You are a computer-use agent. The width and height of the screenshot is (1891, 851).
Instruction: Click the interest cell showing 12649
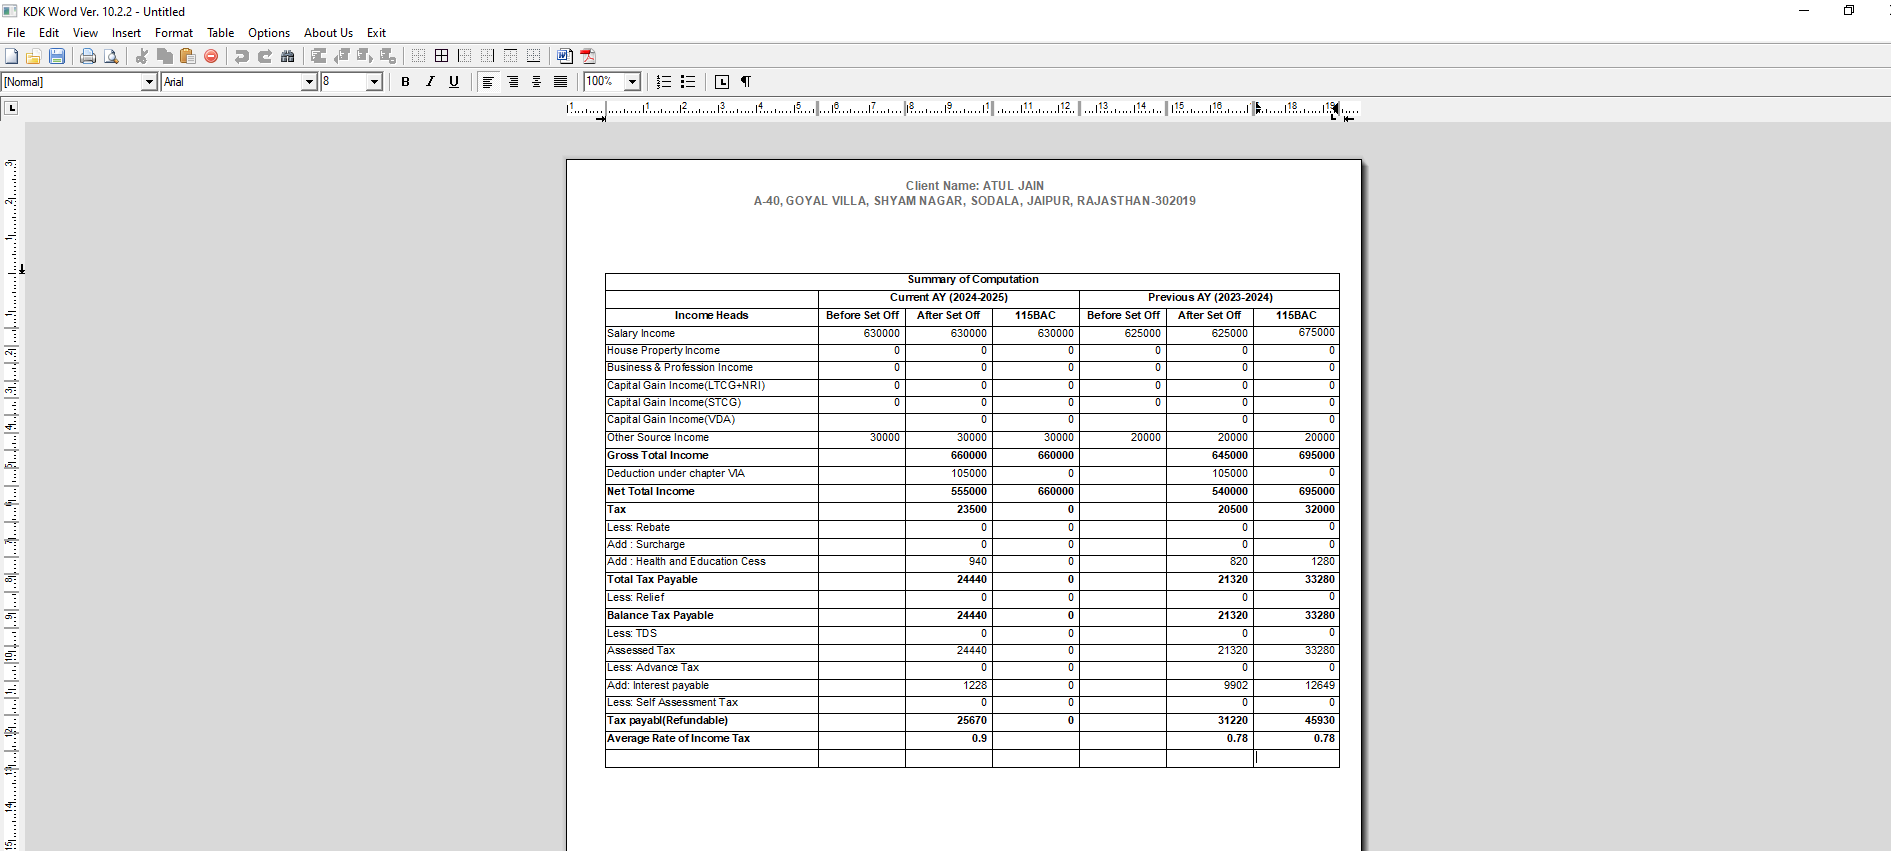1296,686
